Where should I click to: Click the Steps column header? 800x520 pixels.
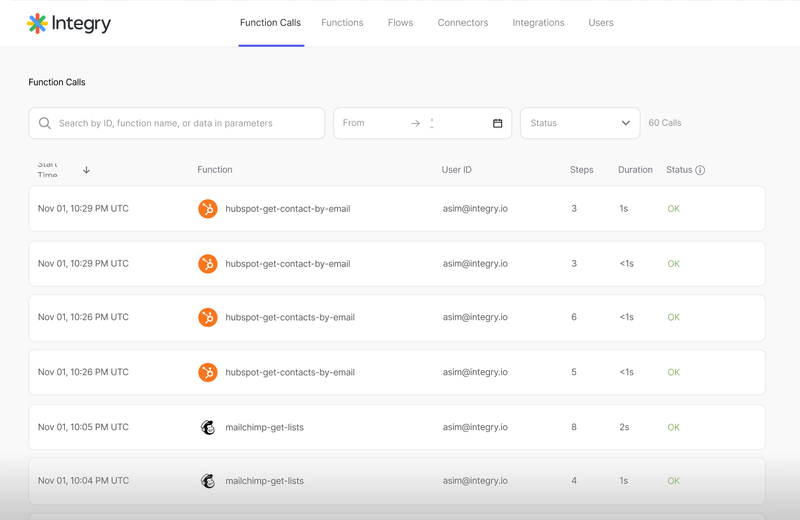click(582, 169)
